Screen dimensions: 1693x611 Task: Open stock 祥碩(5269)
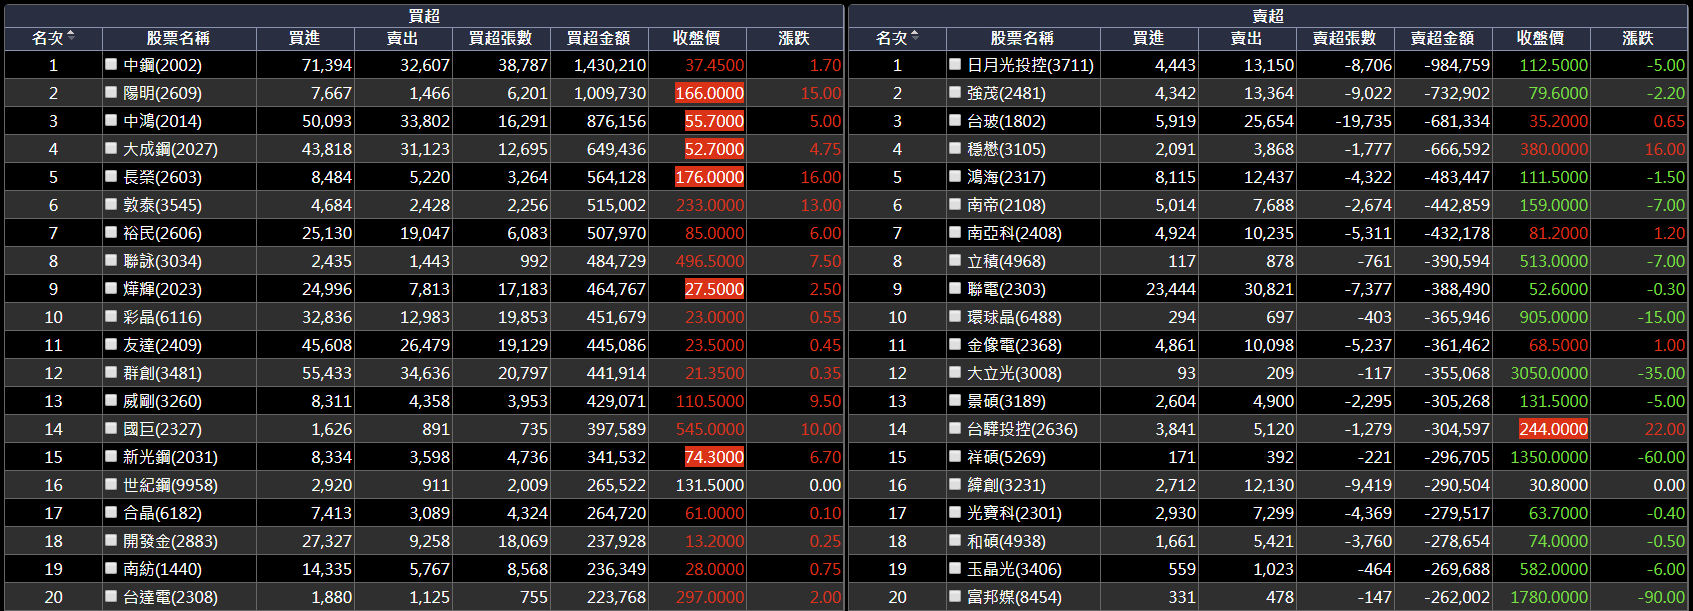[1006, 457]
